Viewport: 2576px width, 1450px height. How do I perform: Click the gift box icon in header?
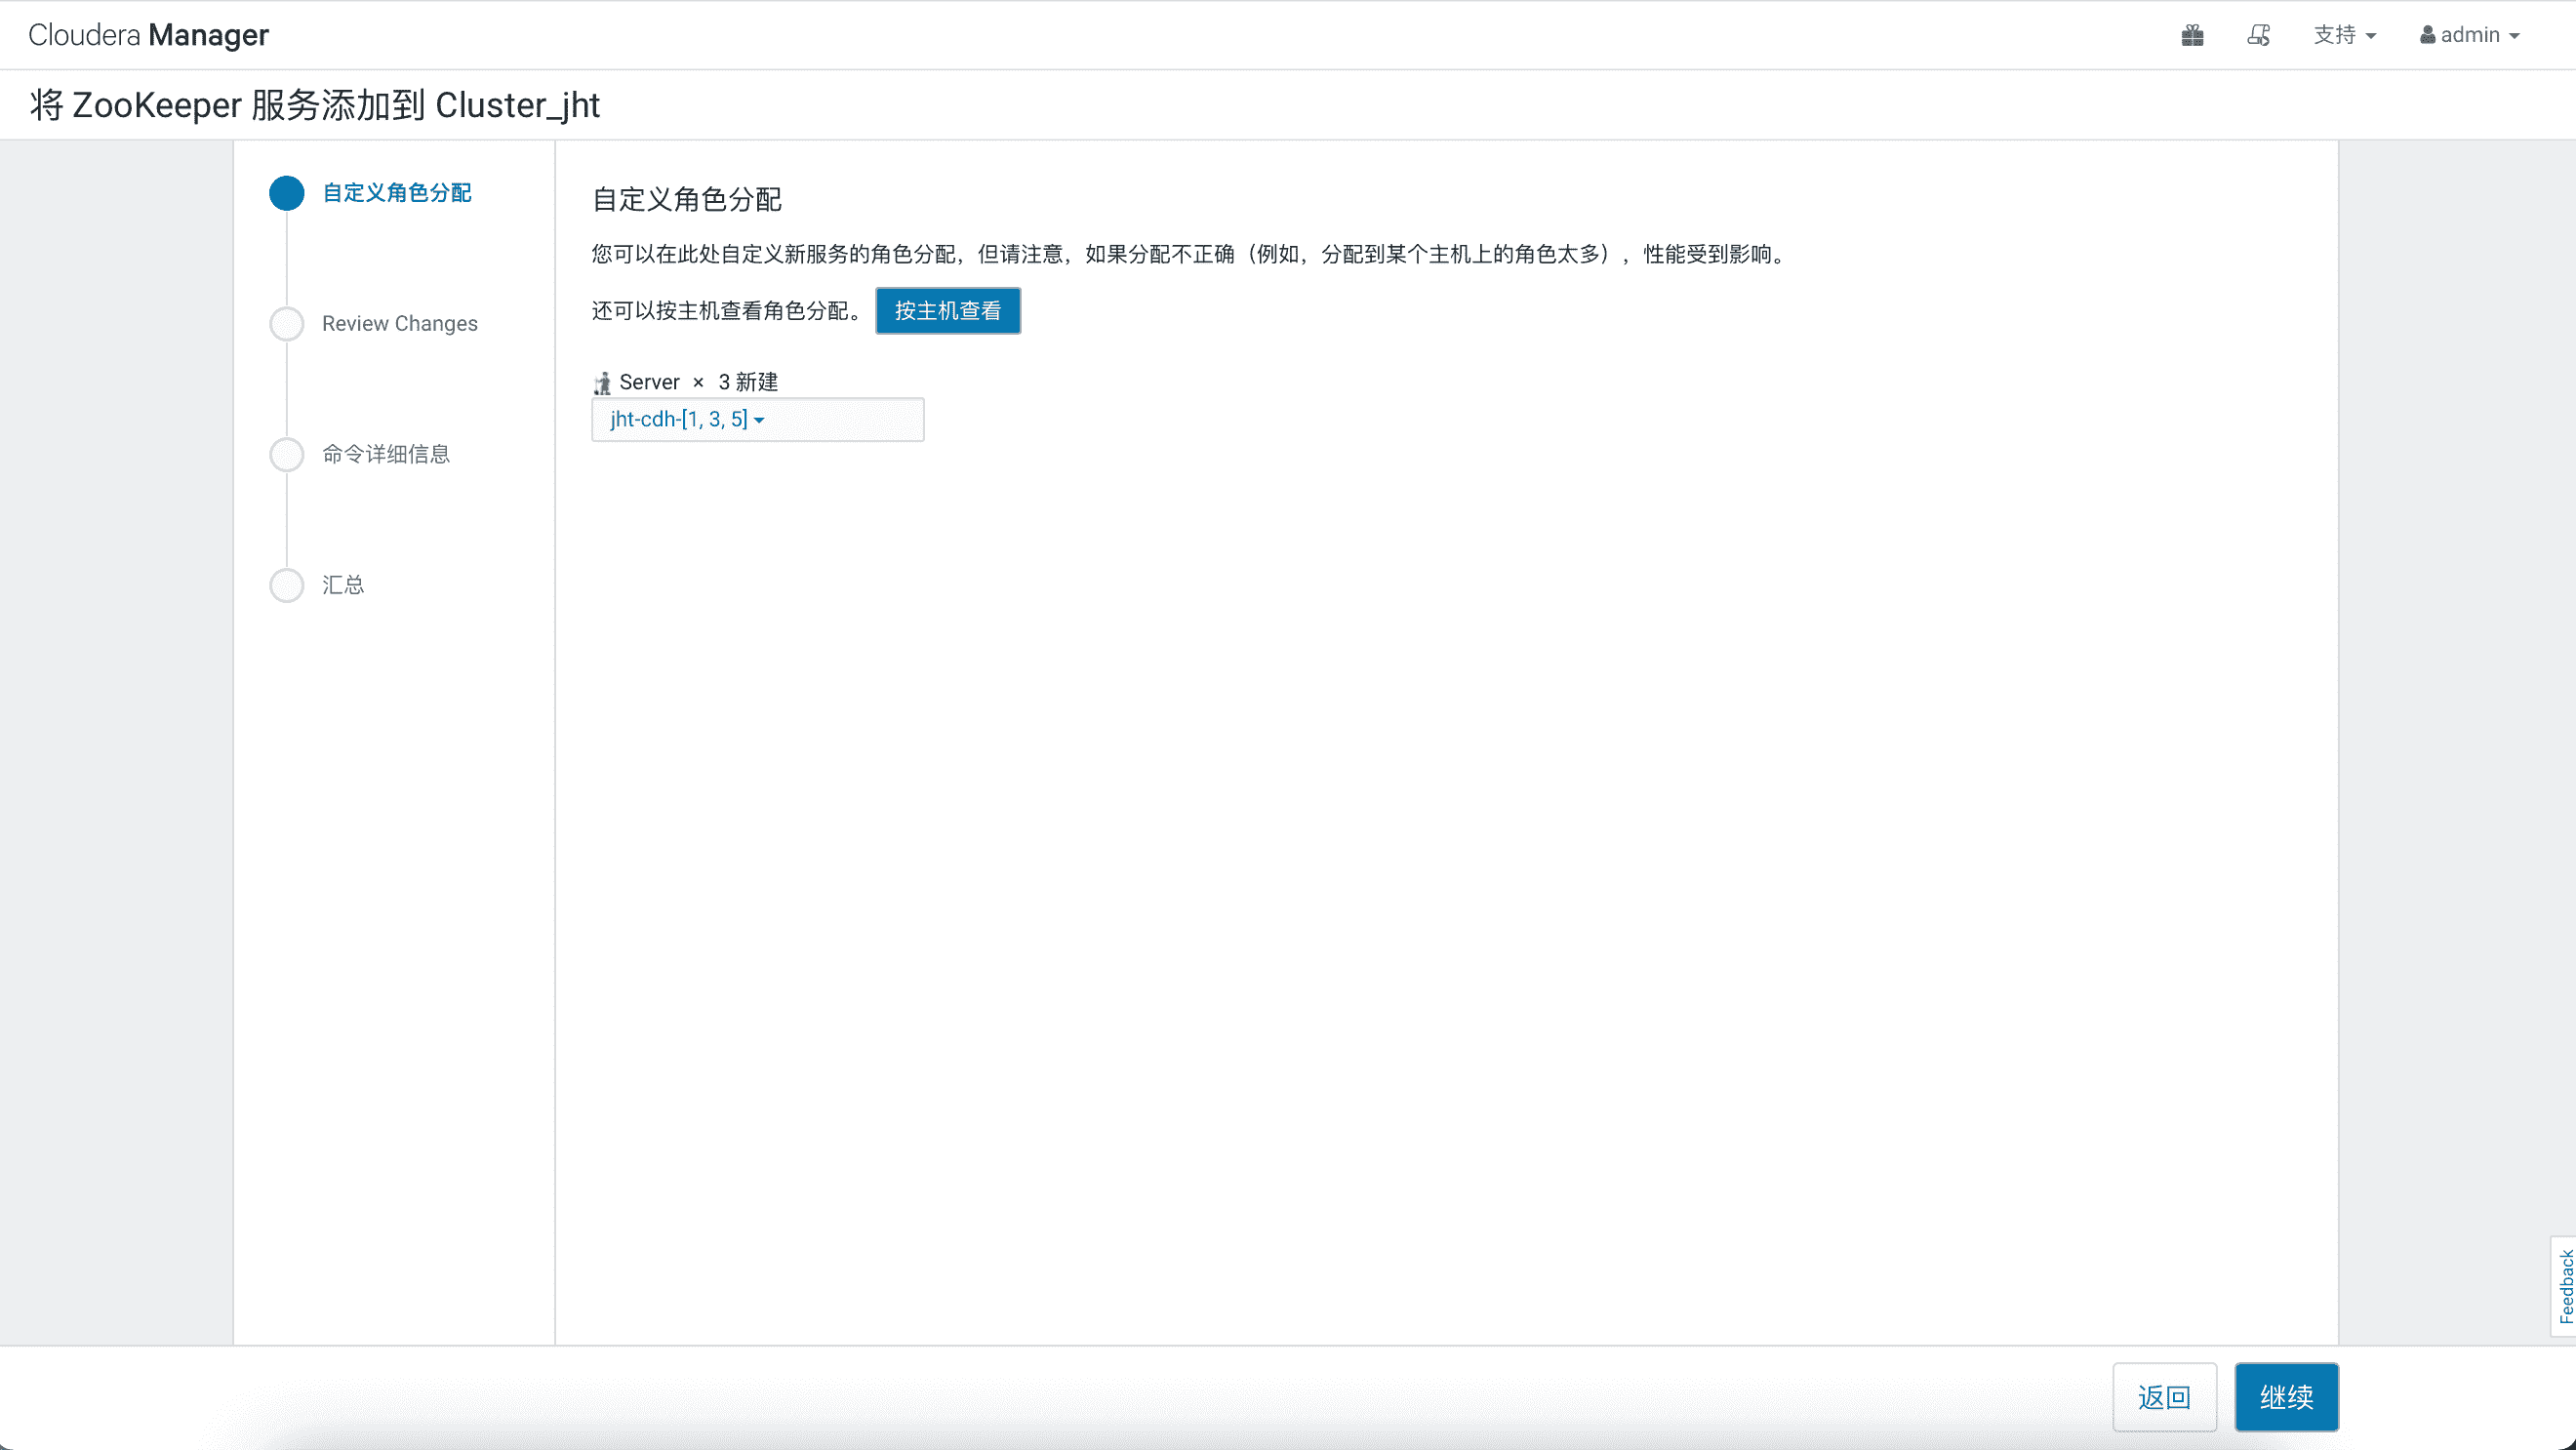[2192, 35]
